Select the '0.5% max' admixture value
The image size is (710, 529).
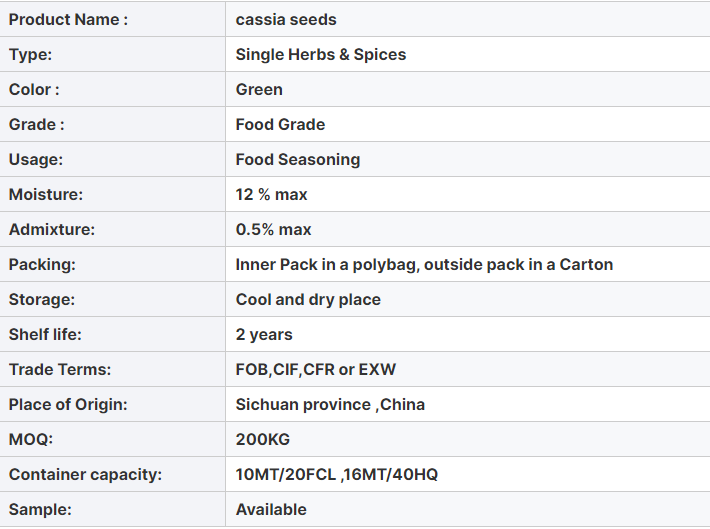coord(273,229)
